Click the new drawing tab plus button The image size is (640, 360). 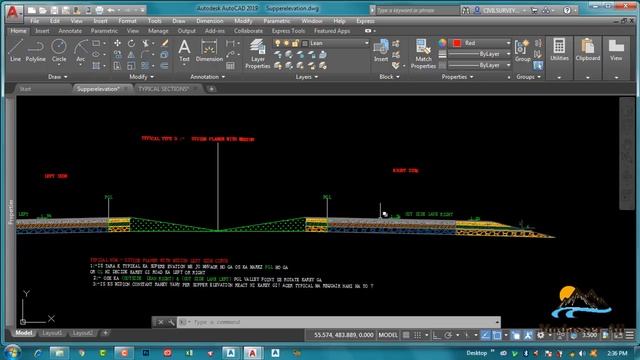click(x=211, y=89)
